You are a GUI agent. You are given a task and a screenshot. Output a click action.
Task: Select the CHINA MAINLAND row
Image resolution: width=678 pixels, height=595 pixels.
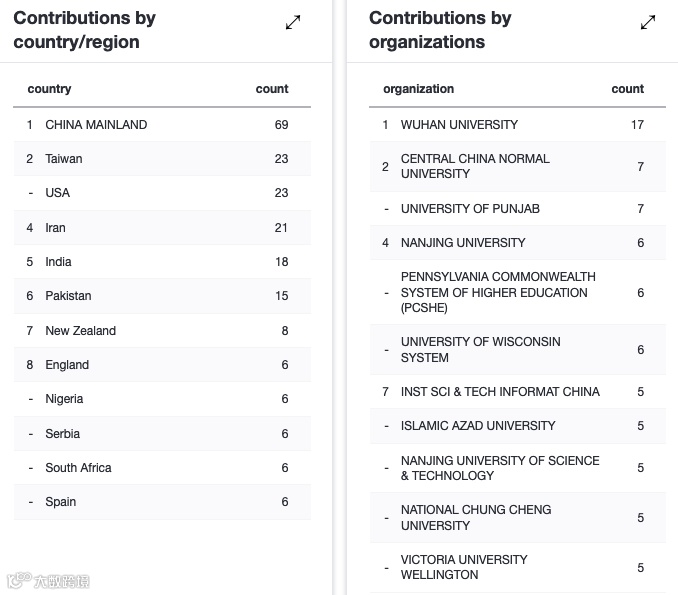(96, 125)
